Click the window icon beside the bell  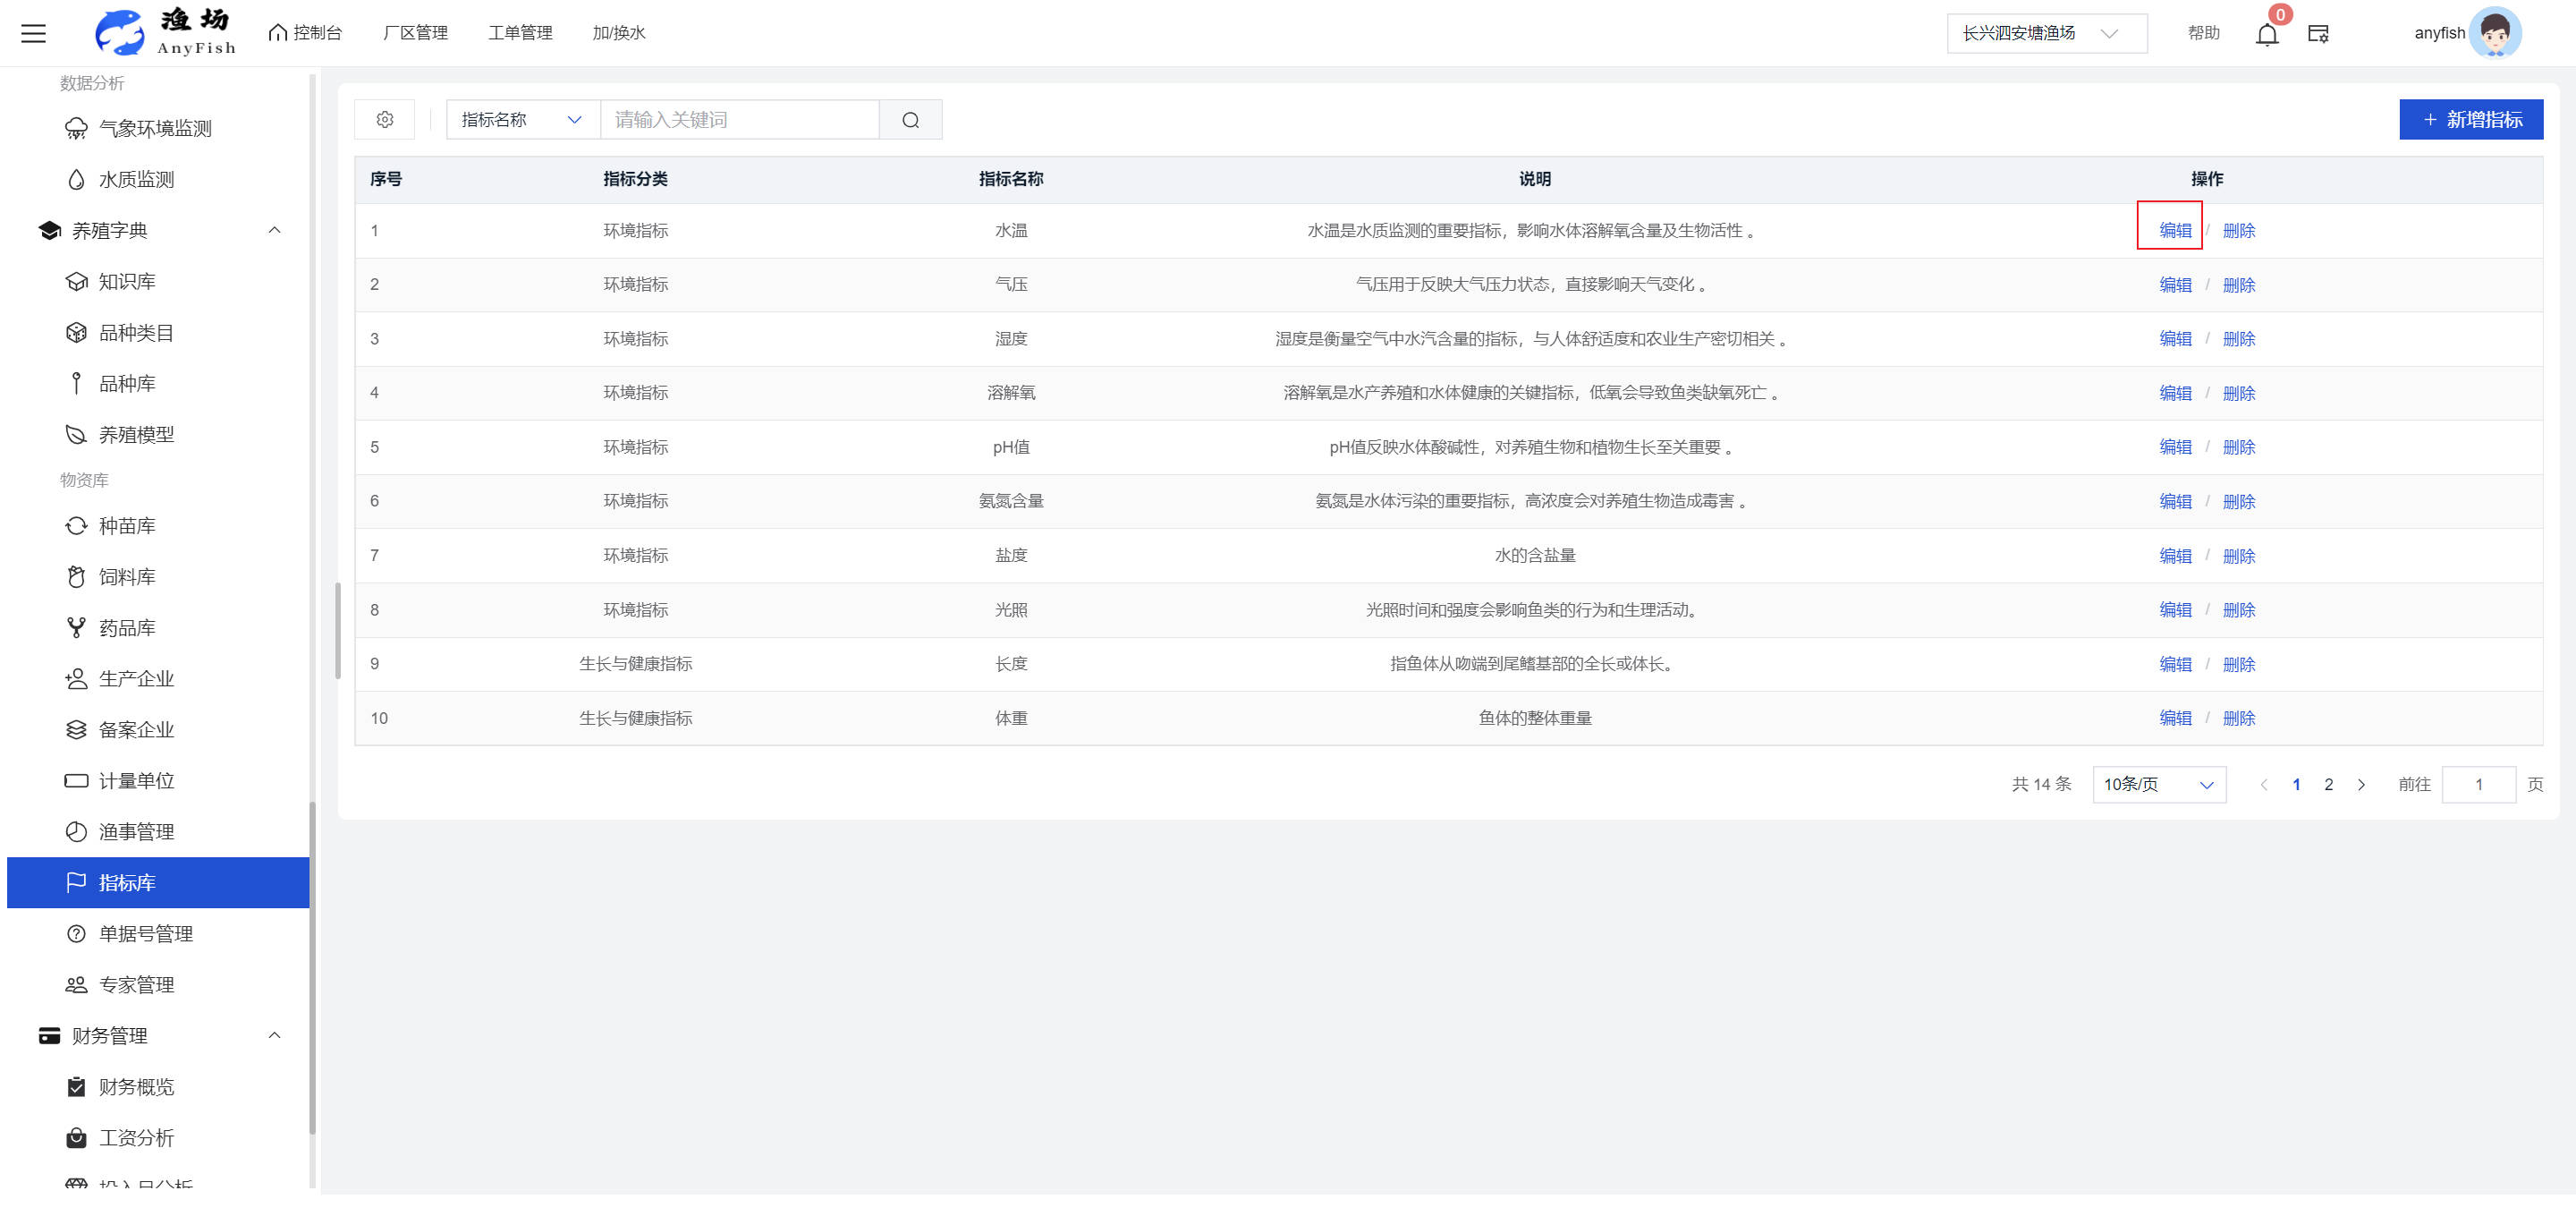[x=2318, y=34]
